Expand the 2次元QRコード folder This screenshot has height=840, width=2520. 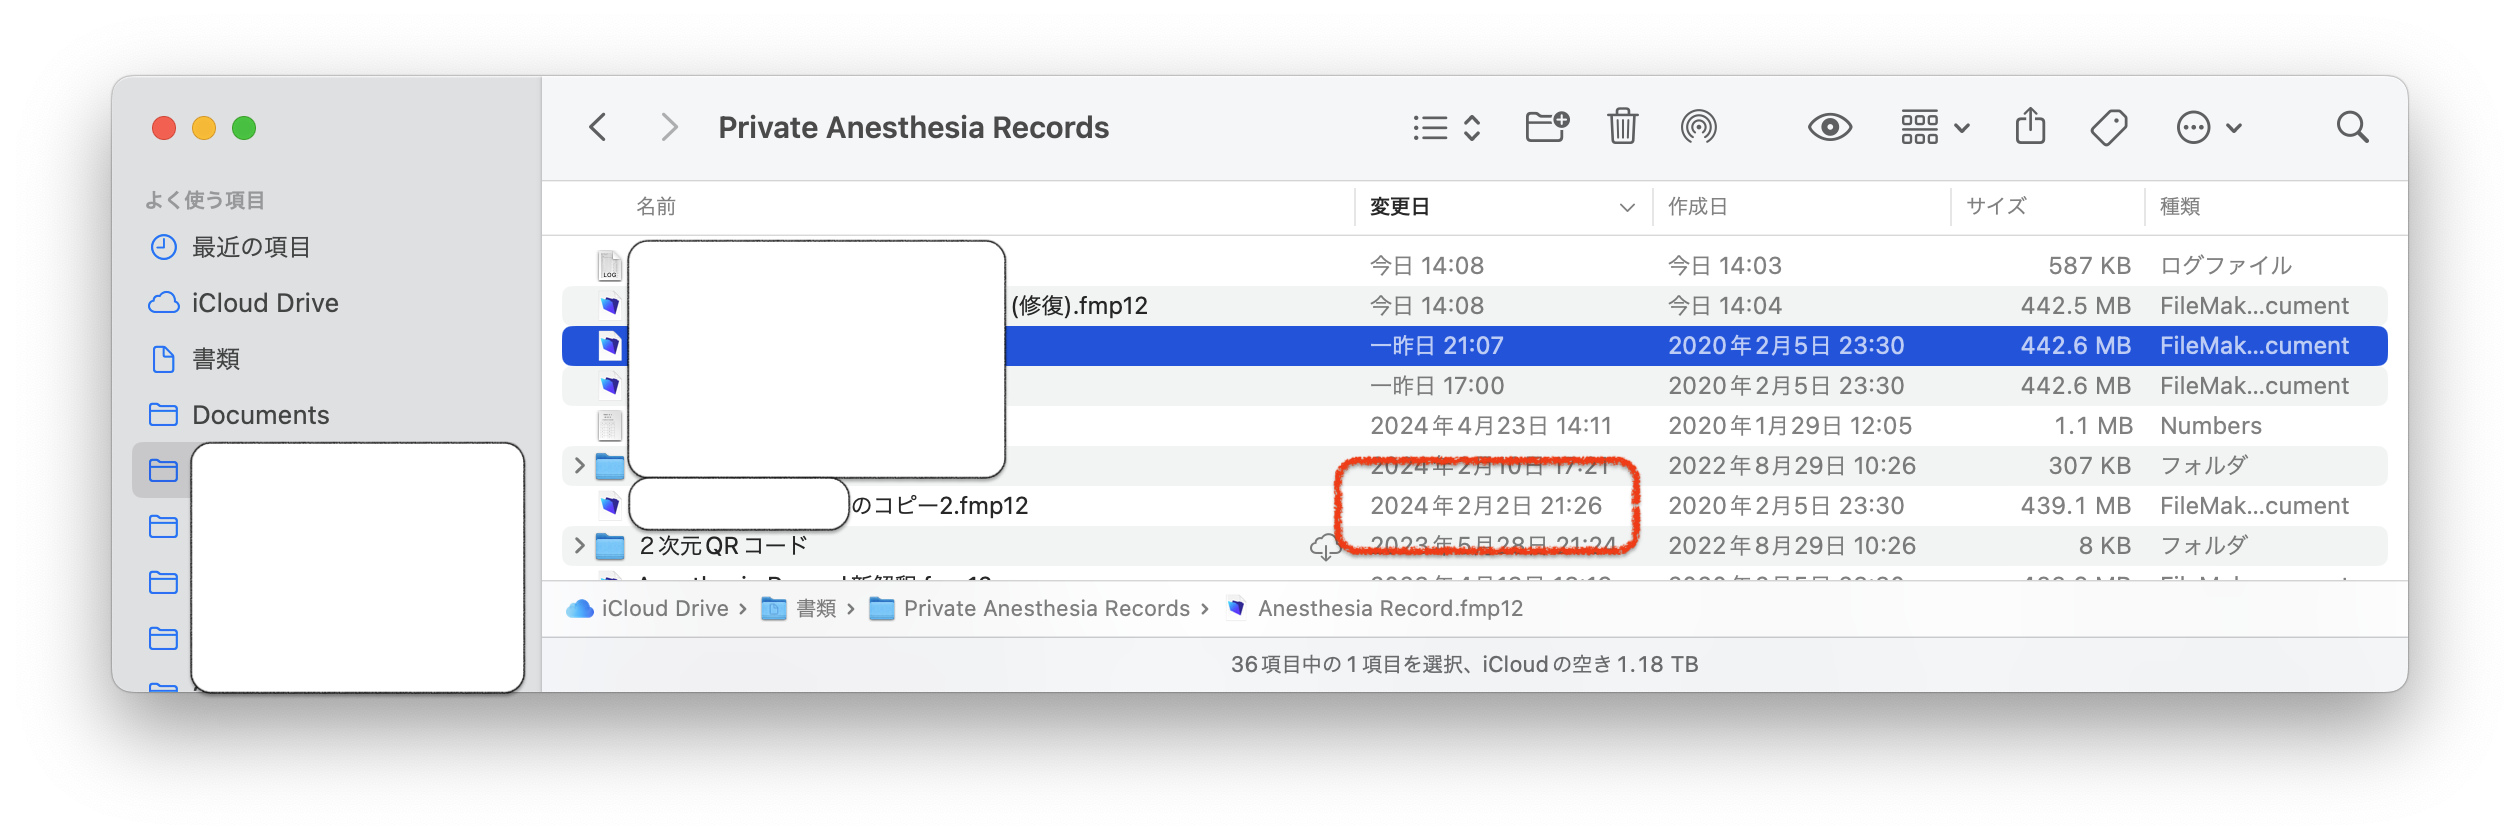[579, 546]
